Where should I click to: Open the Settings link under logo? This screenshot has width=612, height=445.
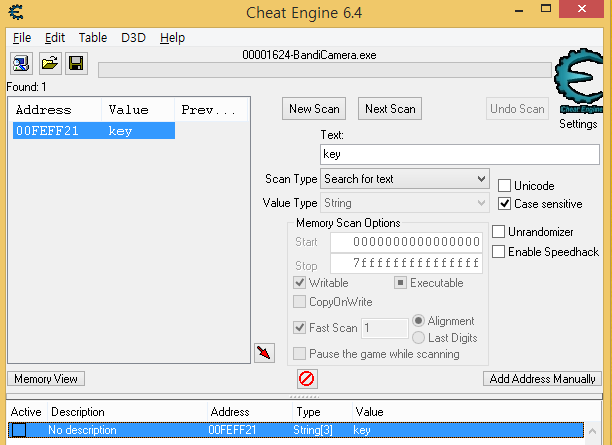[x=578, y=124]
